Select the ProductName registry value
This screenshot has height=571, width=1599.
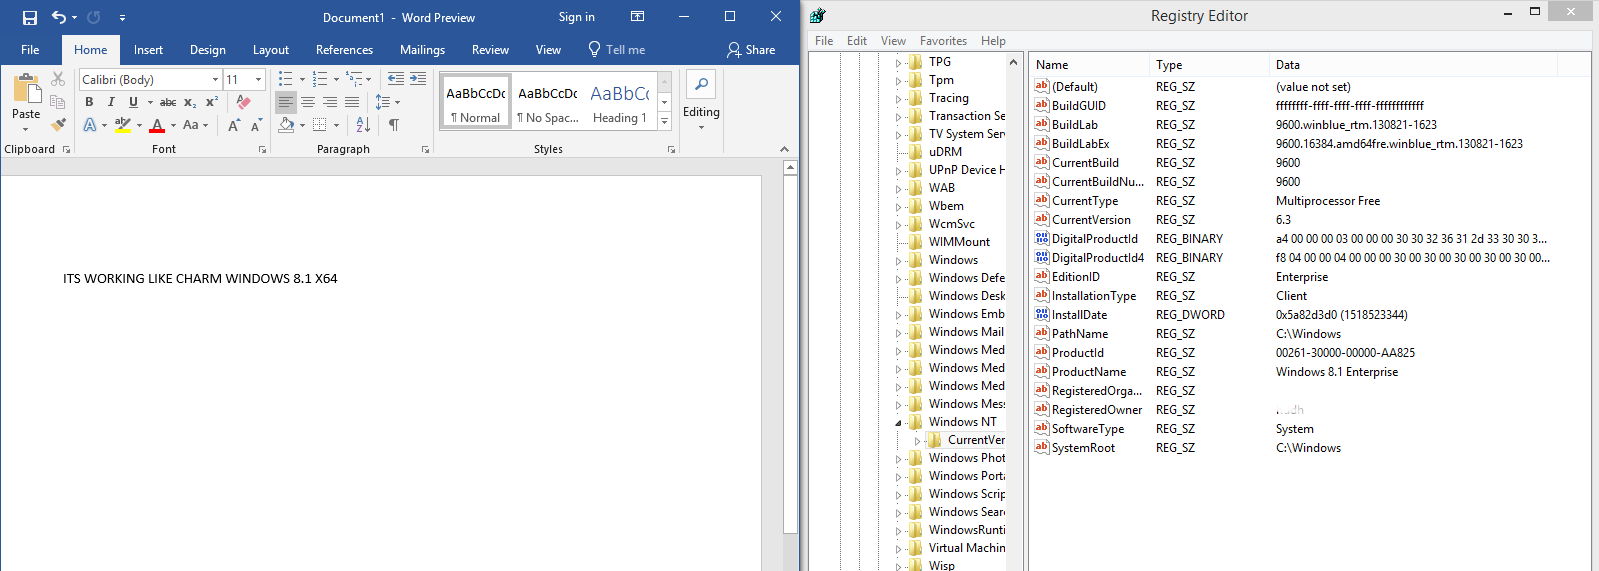(x=1088, y=372)
